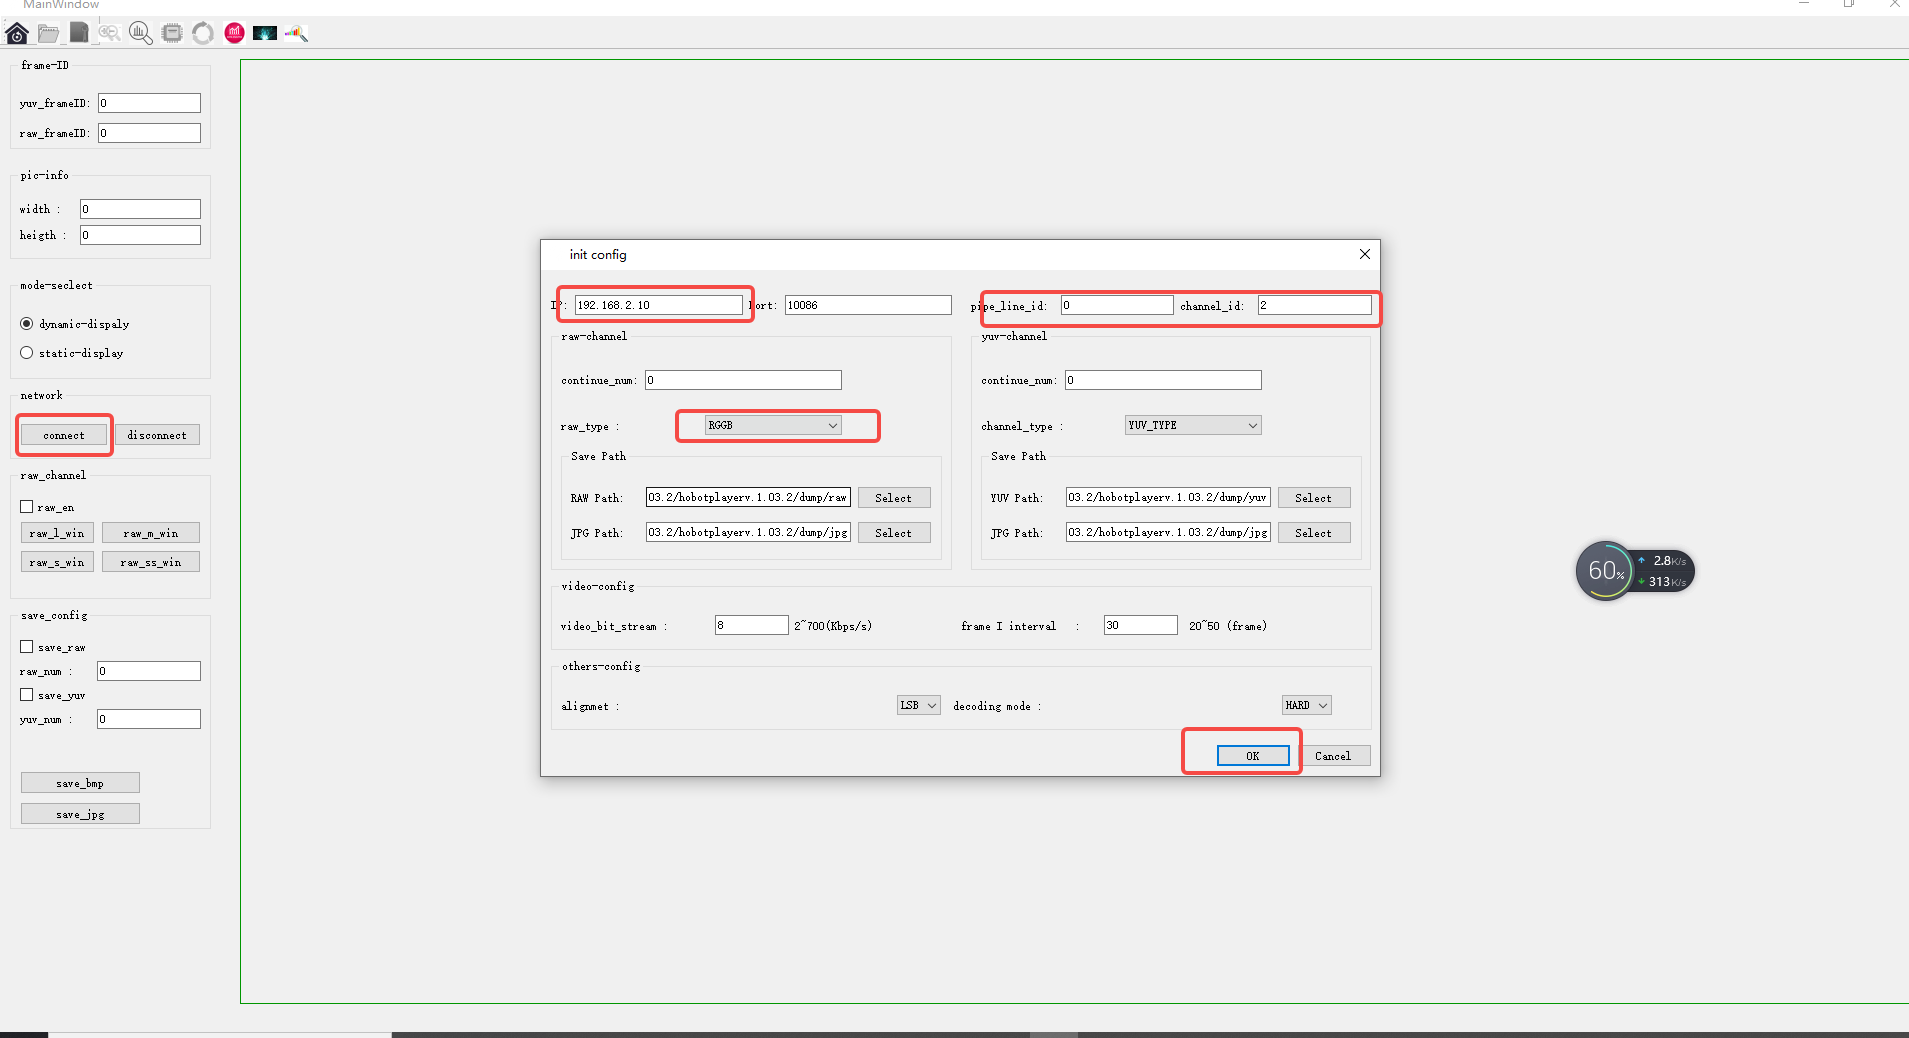Viewport: 1909px width, 1038px height.
Task: Click the red data analysis icon
Action: point(234,33)
